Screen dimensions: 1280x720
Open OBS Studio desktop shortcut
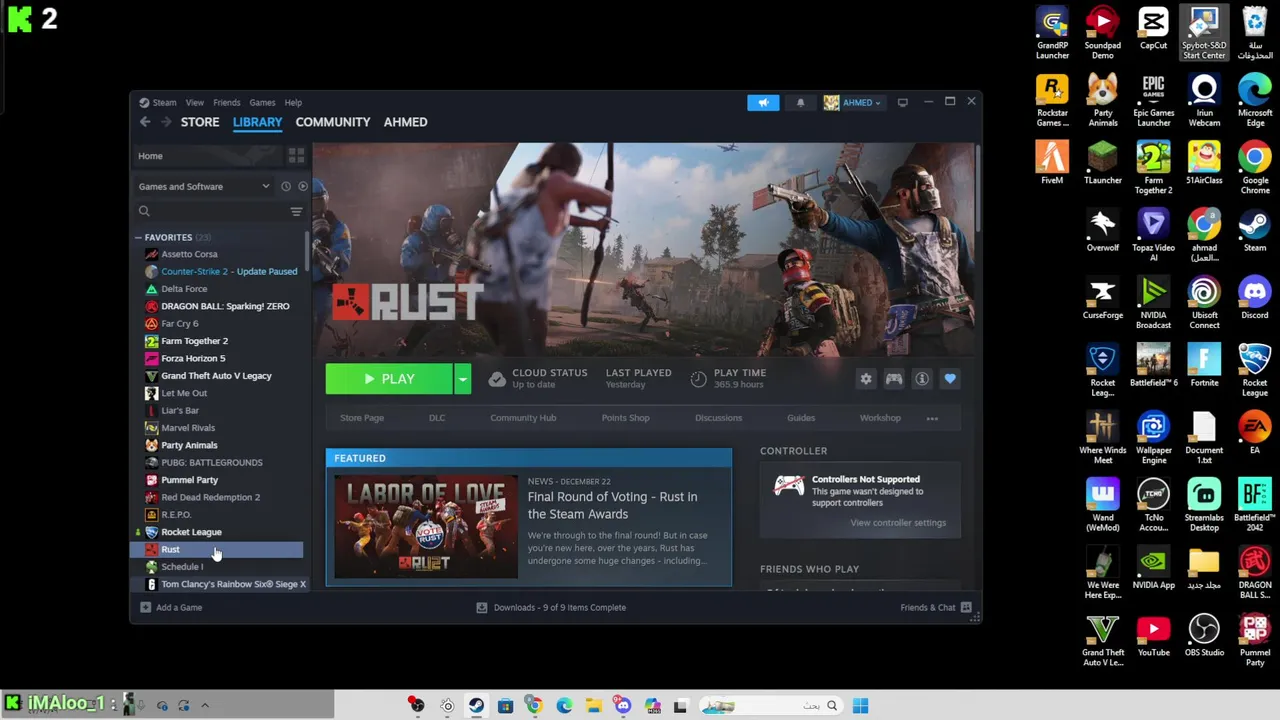click(1204, 635)
